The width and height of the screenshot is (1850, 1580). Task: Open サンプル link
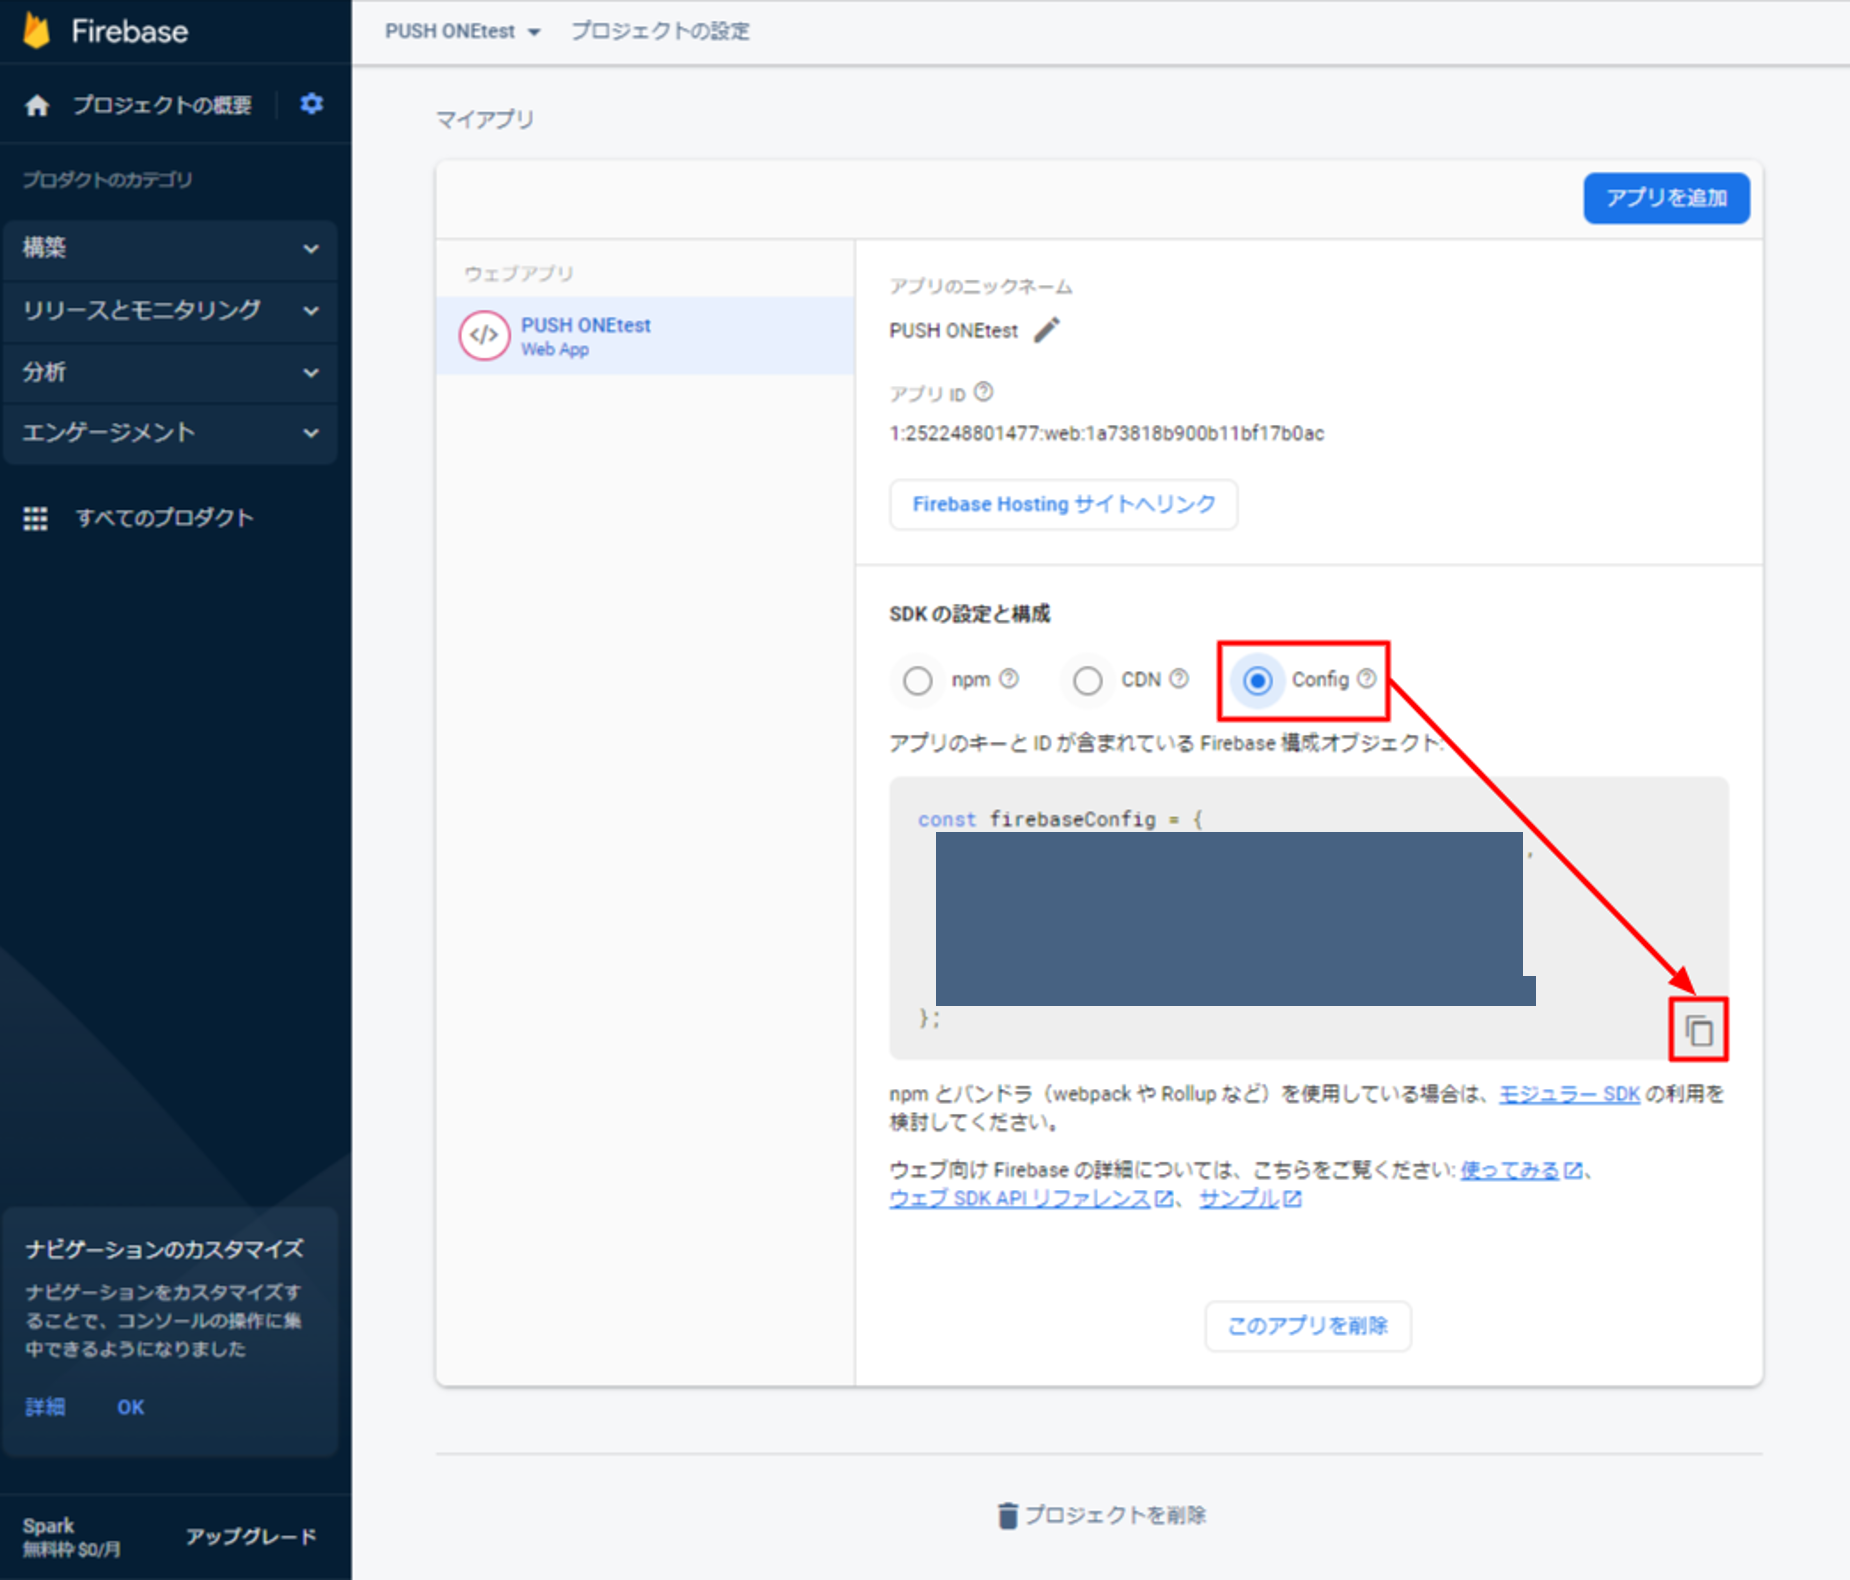1239,1199
